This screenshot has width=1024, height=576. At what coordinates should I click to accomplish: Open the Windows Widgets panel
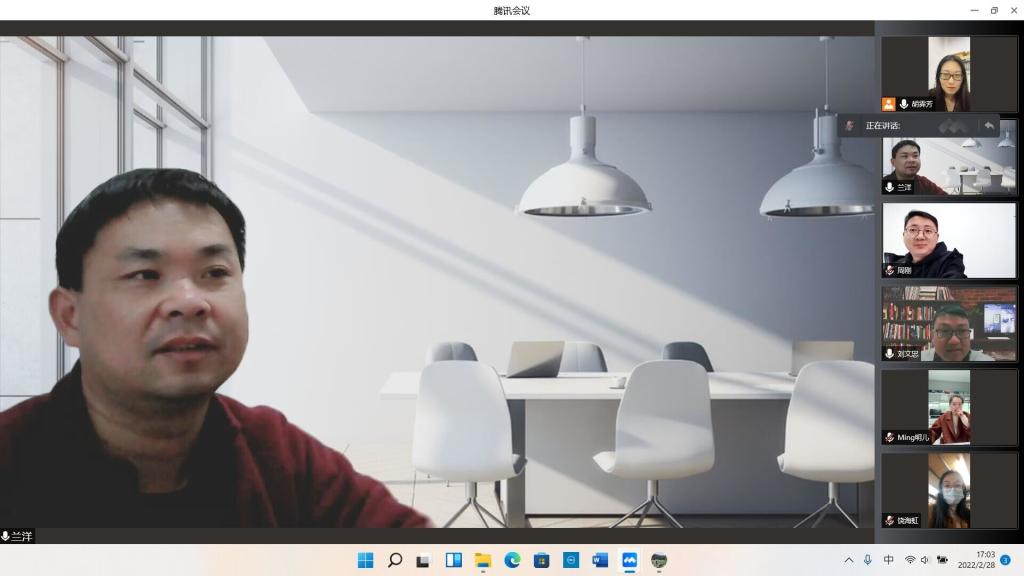pos(453,560)
